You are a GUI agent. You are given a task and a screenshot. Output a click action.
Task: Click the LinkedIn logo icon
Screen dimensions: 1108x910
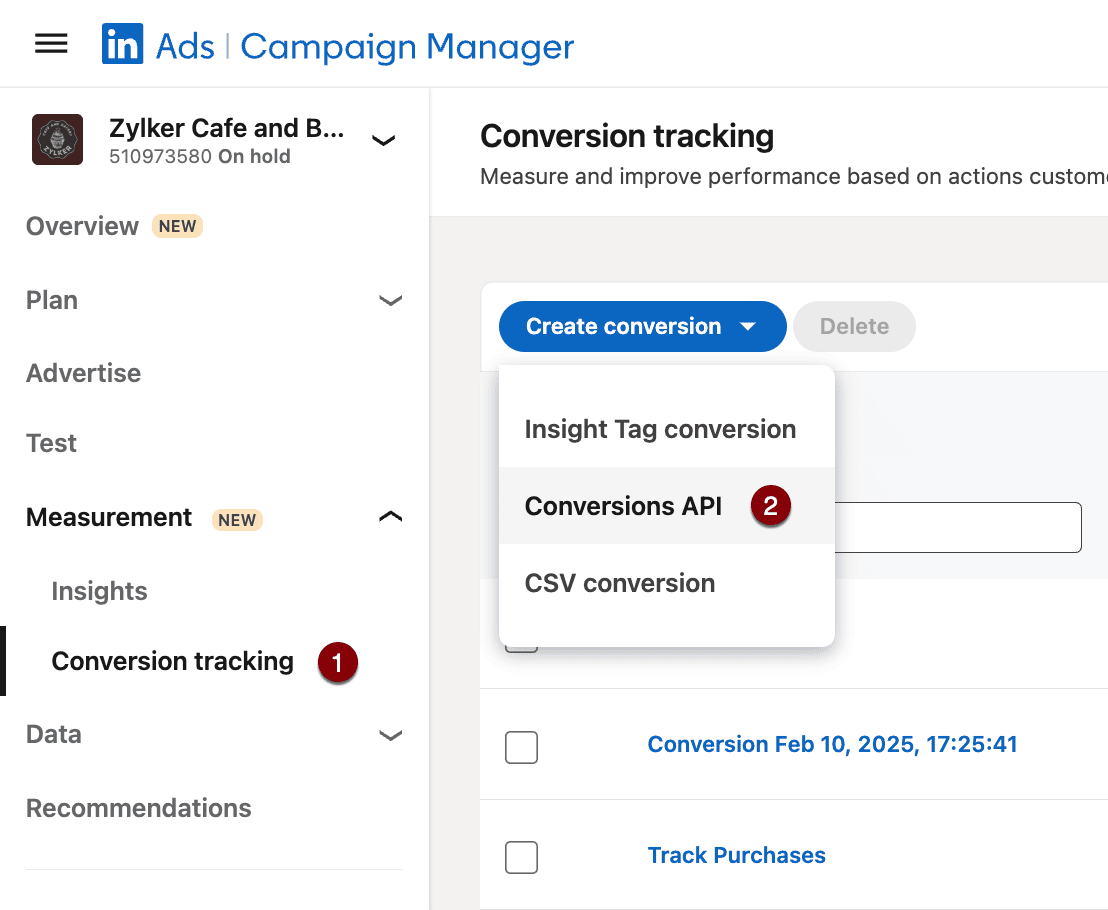[122, 45]
